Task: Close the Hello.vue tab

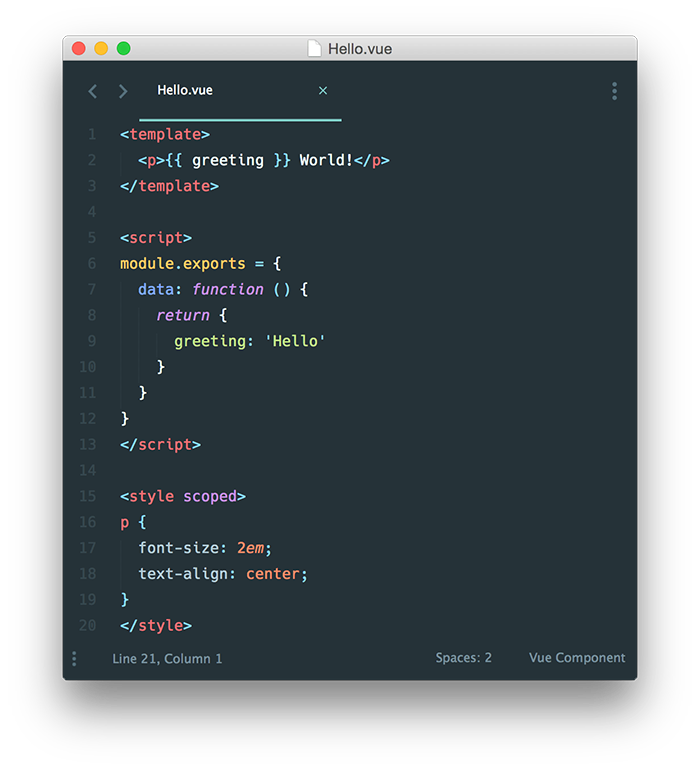Action: 323,90
